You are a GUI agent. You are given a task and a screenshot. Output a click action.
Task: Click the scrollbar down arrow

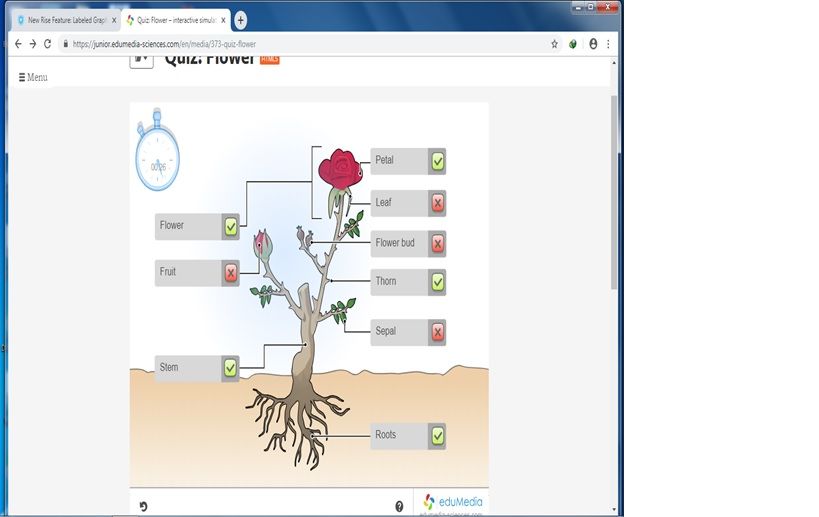point(614,510)
